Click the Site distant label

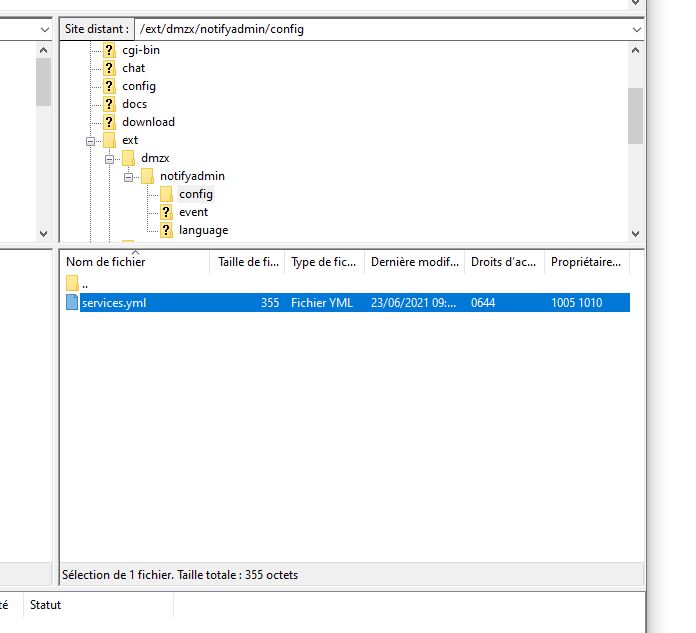97,29
